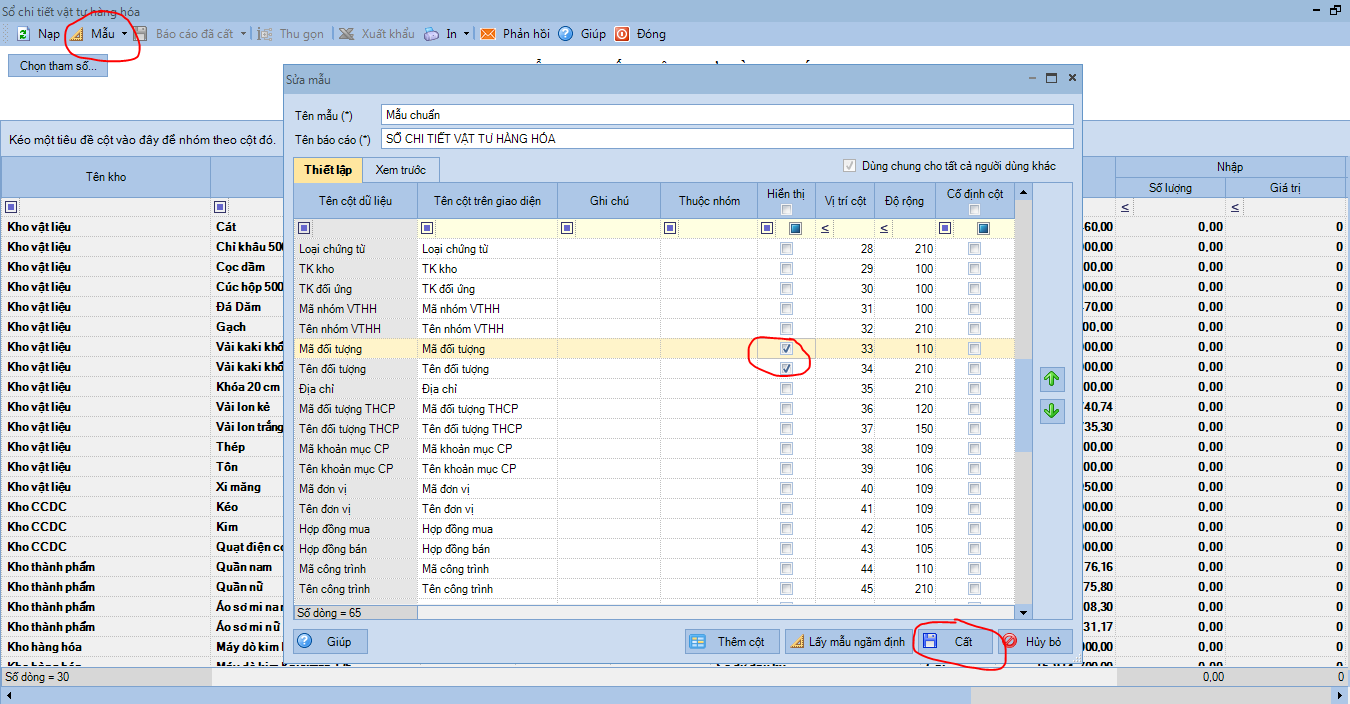Open the In print dropdown arrow

[466, 34]
